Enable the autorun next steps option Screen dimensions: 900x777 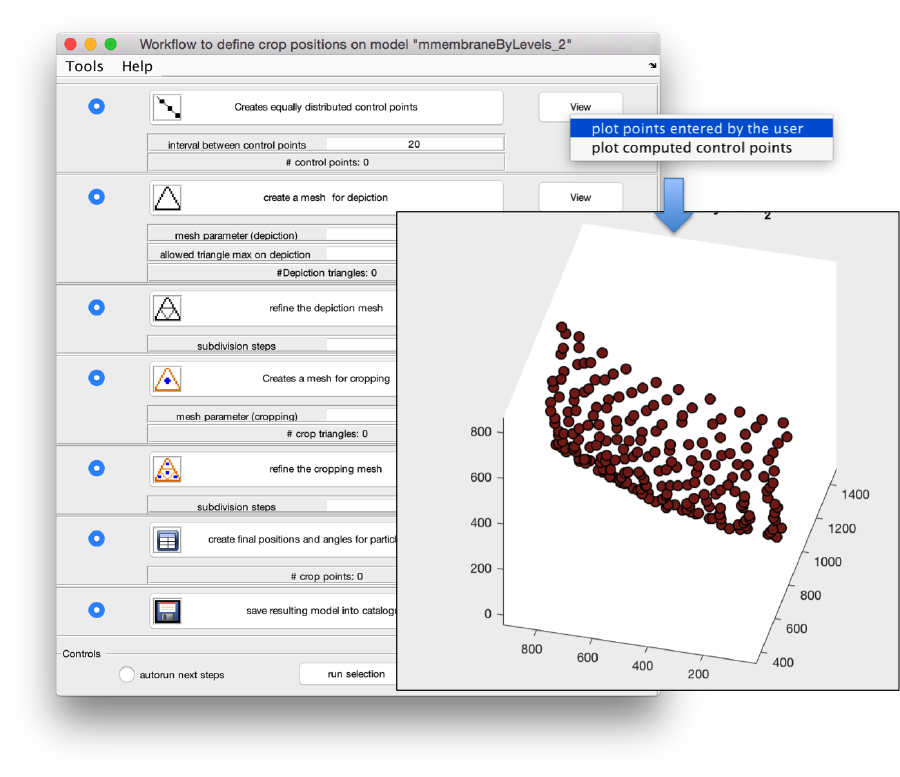(127, 675)
